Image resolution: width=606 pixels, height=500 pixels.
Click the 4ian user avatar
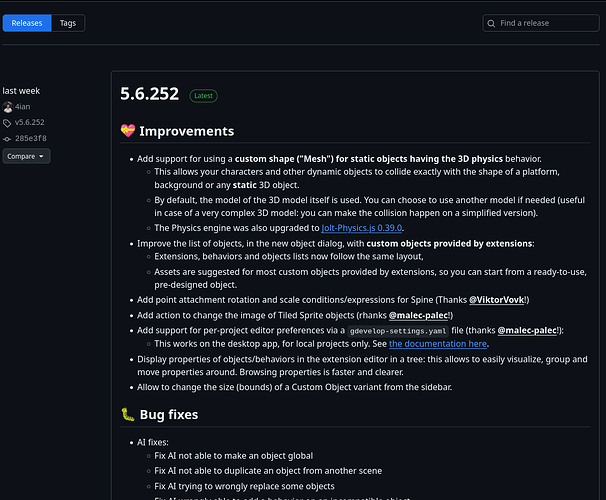[x=8, y=107]
